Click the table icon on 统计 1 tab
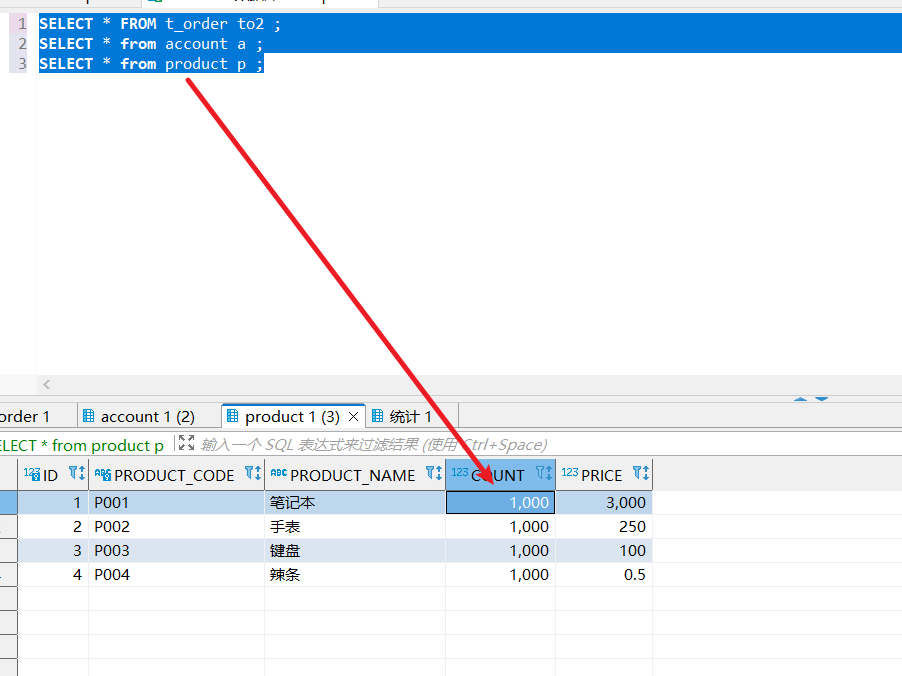The width and height of the screenshot is (902, 676). tap(377, 416)
